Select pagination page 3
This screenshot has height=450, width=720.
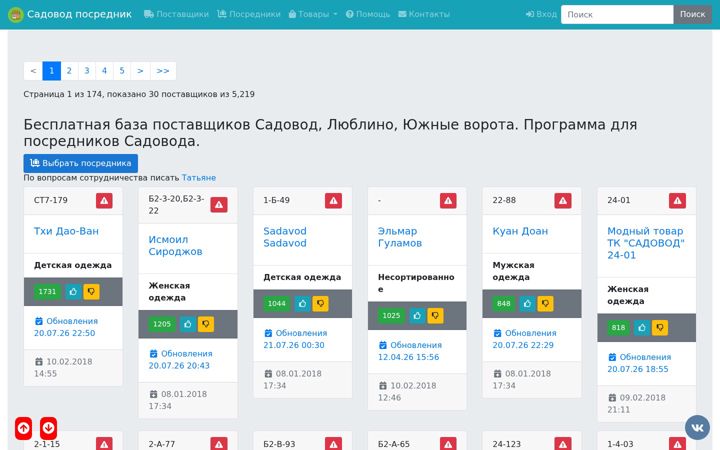[87, 71]
